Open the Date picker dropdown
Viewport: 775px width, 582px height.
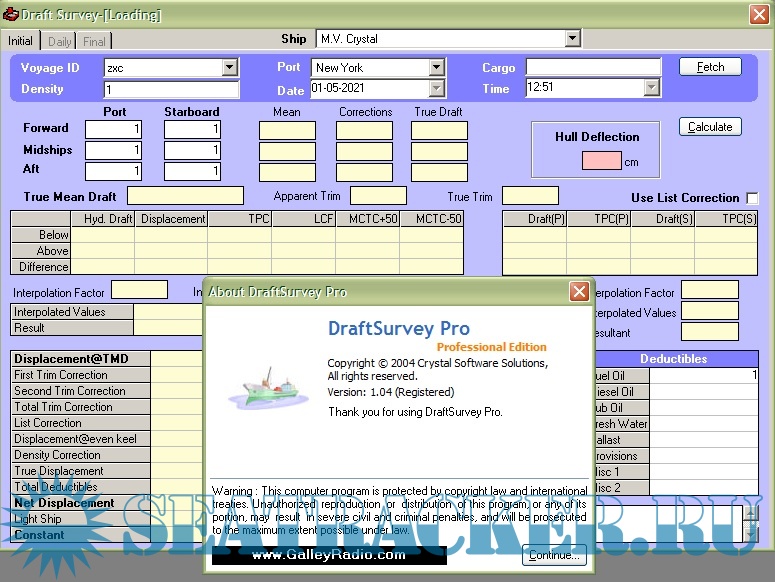(436, 89)
